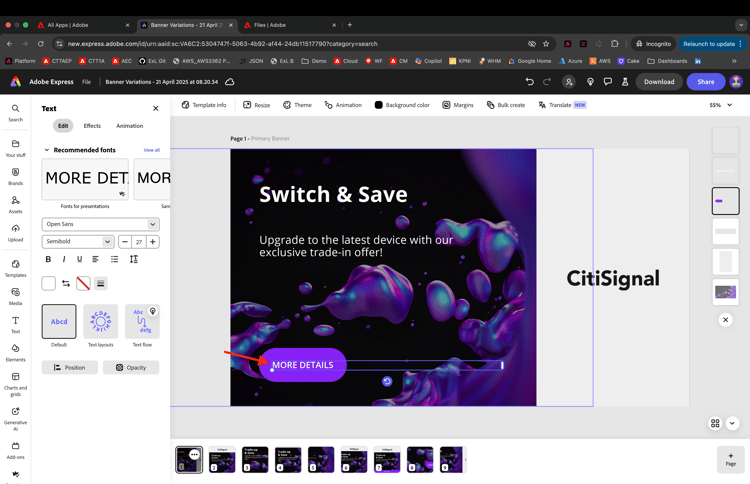Open Your stuff folder panel
The width and height of the screenshot is (750, 484).
(x=15, y=148)
